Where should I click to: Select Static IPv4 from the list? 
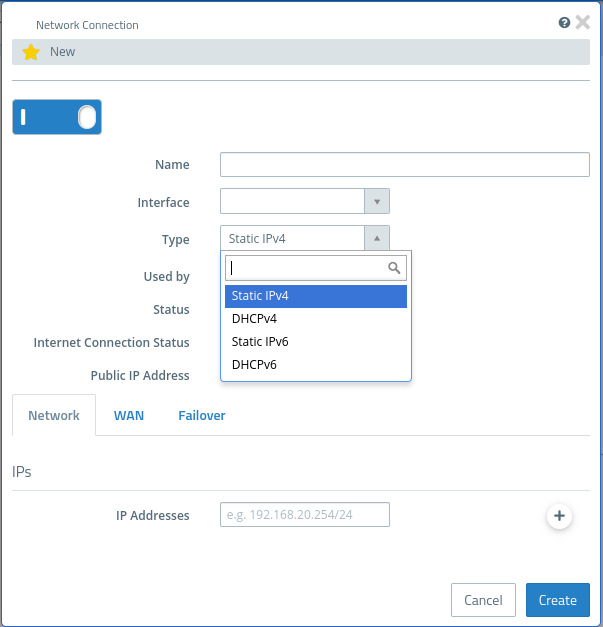(x=316, y=296)
